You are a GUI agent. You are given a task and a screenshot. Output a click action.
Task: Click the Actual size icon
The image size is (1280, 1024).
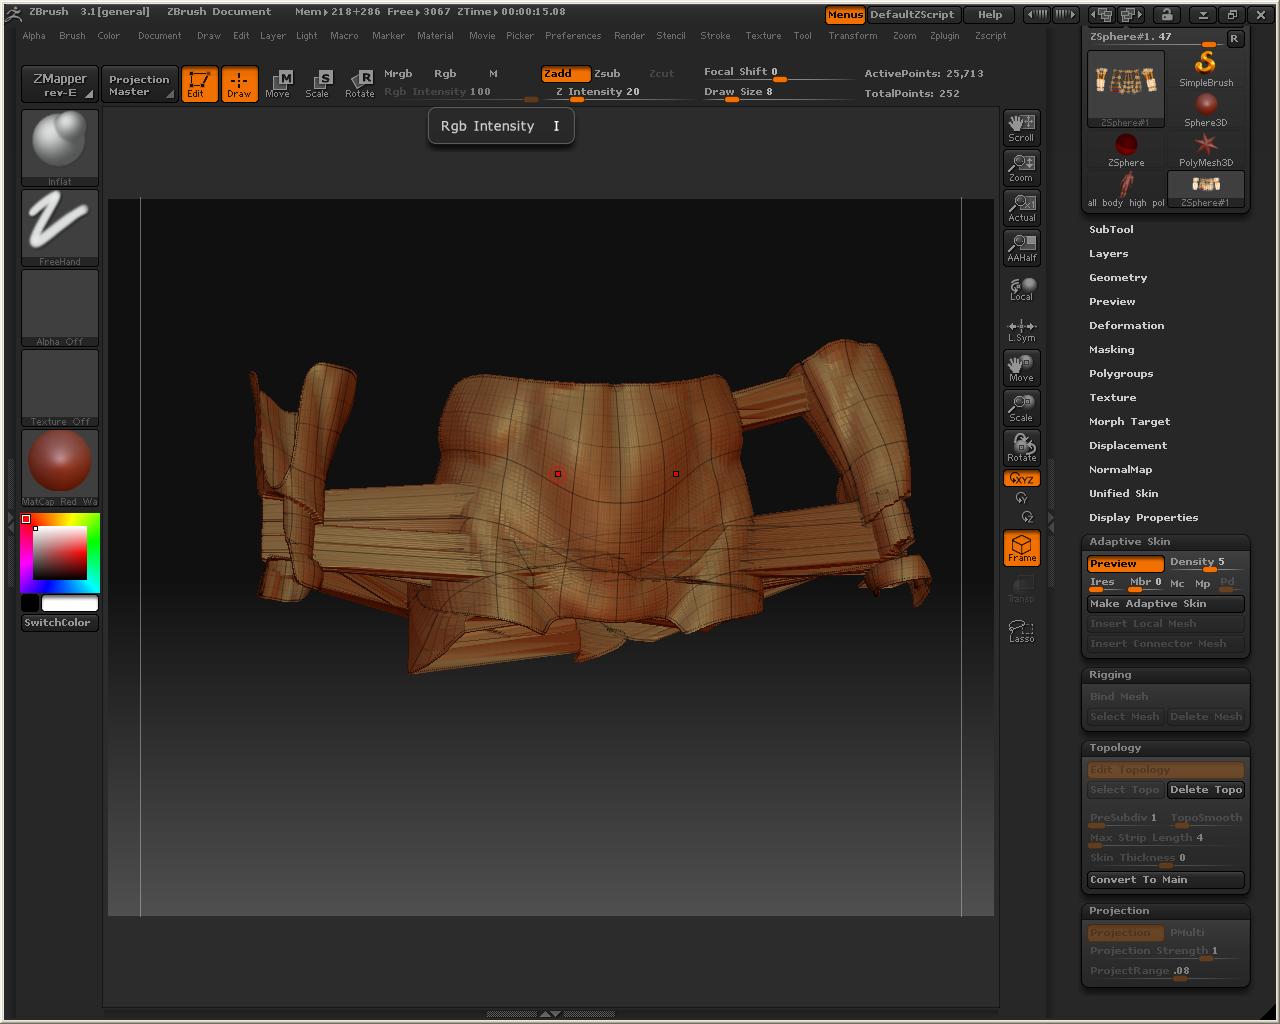pyautogui.click(x=1021, y=207)
